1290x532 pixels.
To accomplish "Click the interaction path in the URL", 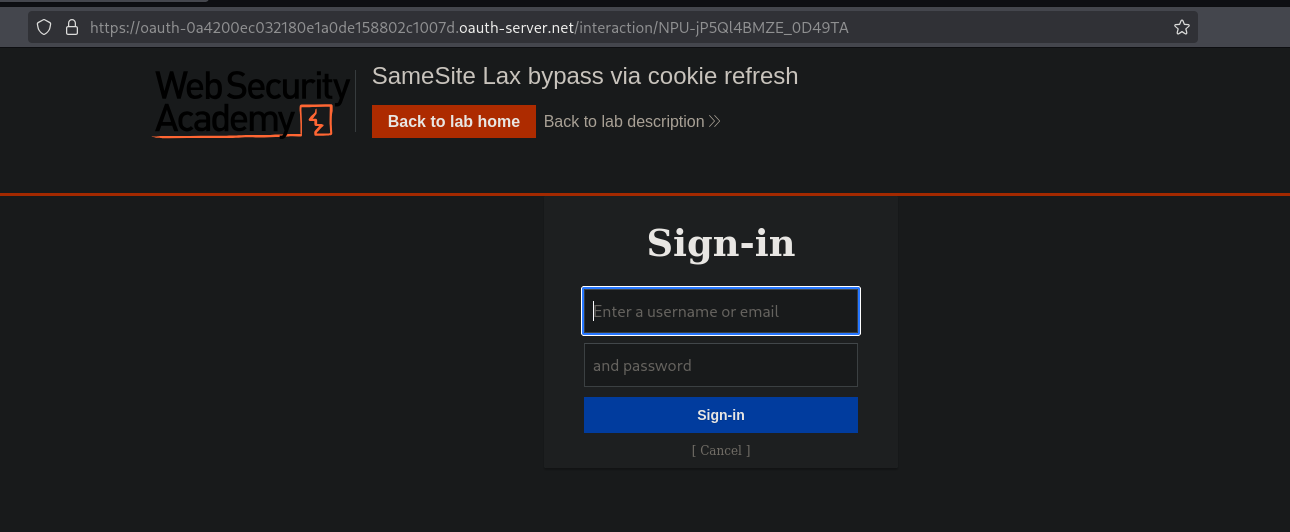I will point(712,28).
